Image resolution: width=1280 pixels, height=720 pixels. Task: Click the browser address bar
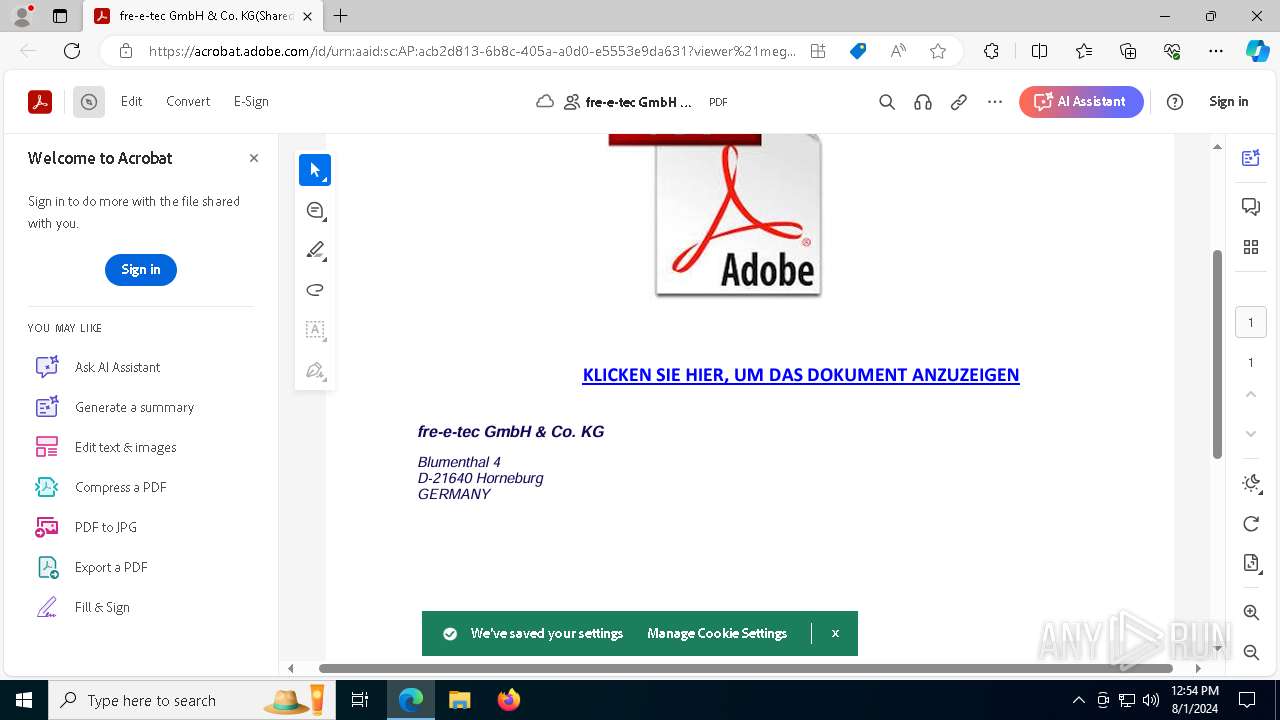click(472, 51)
